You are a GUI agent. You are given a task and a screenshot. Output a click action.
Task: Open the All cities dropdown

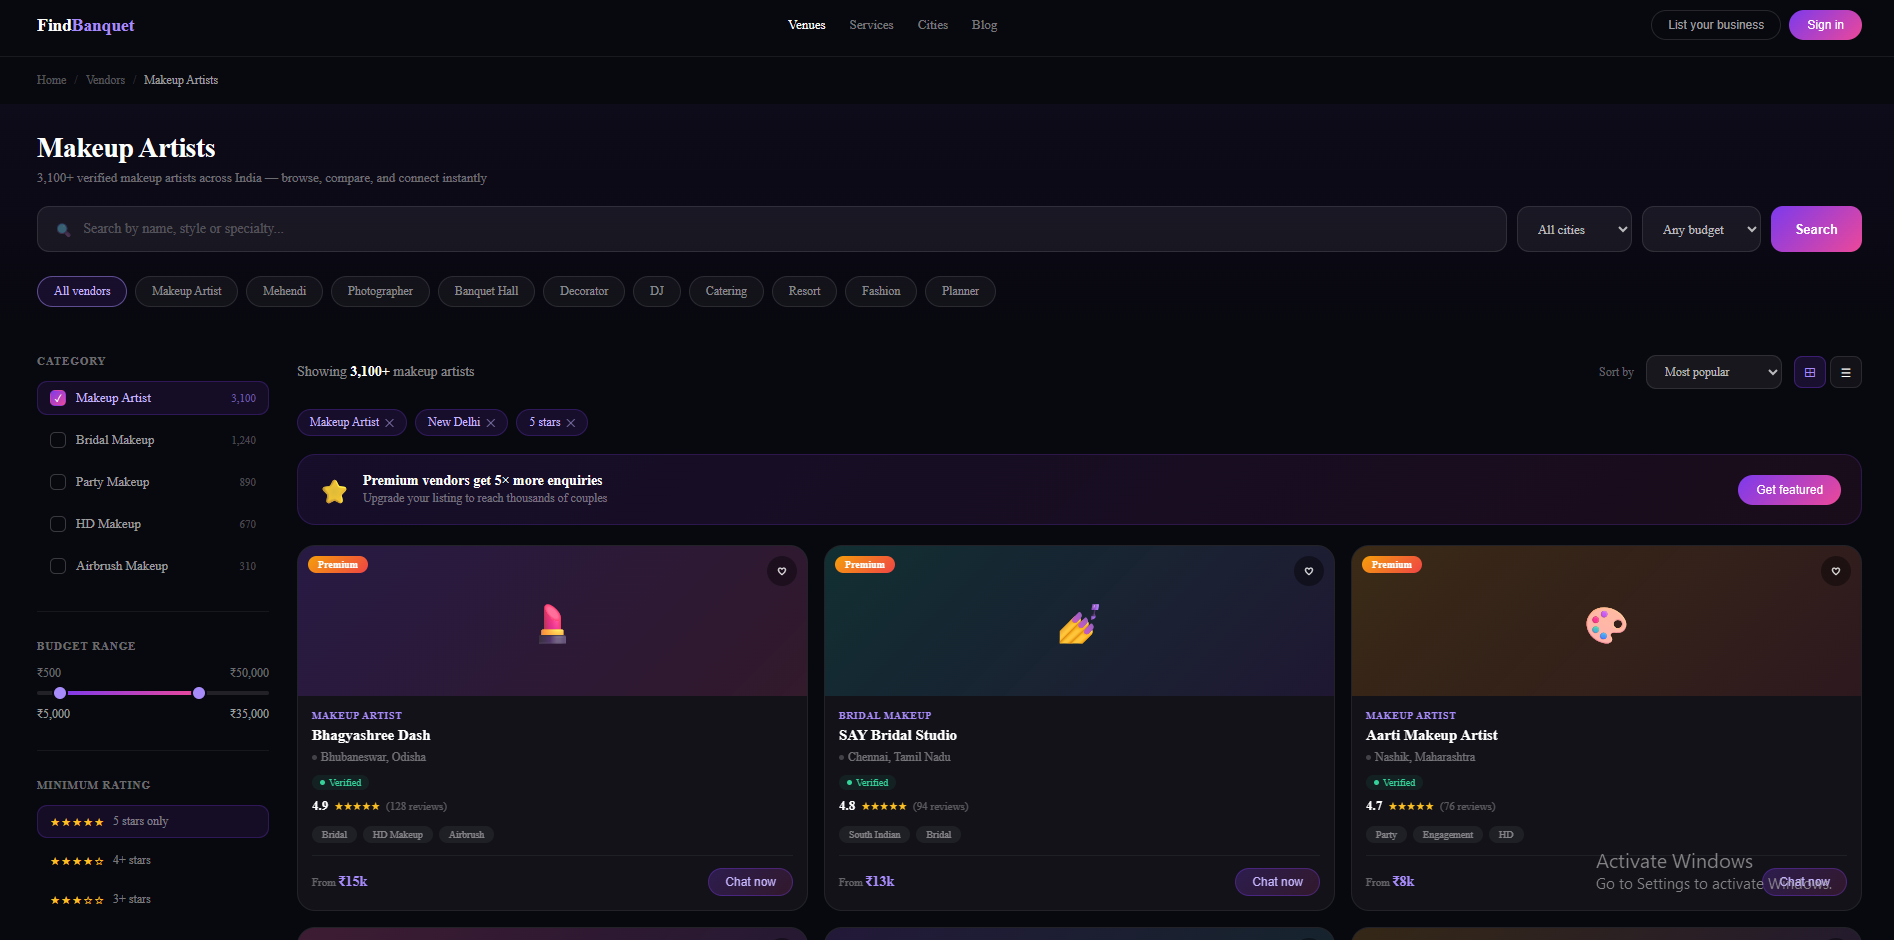point(1573,229)
